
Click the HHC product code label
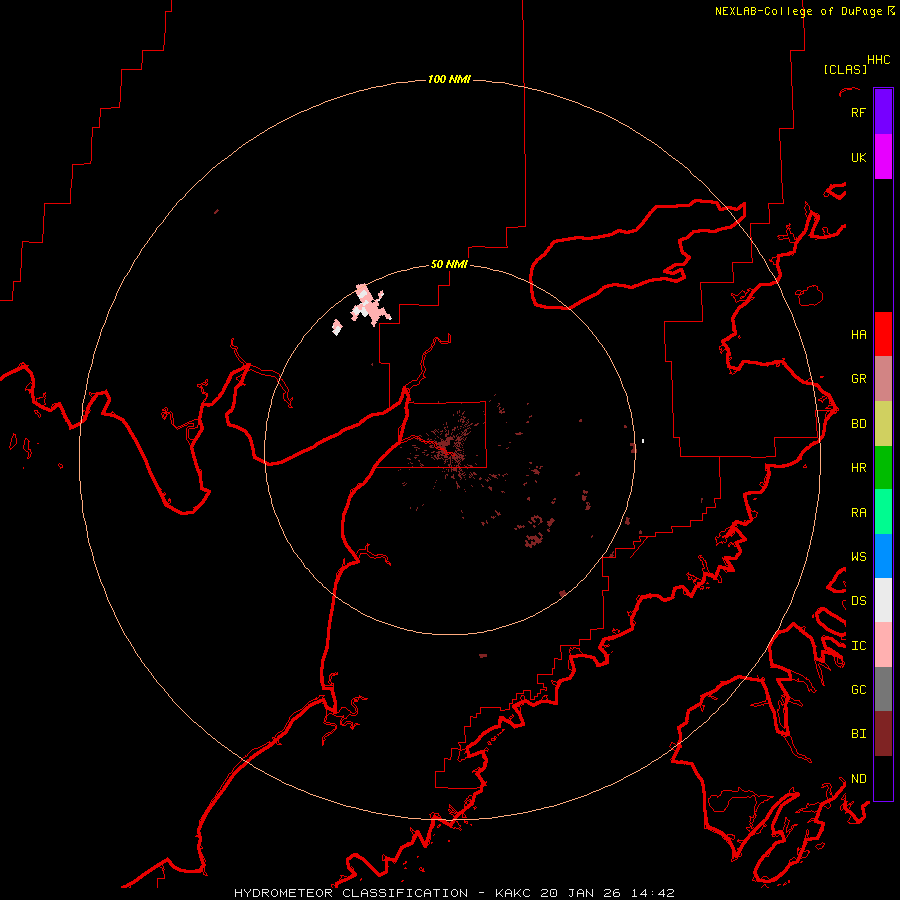[x=878, y=59]
